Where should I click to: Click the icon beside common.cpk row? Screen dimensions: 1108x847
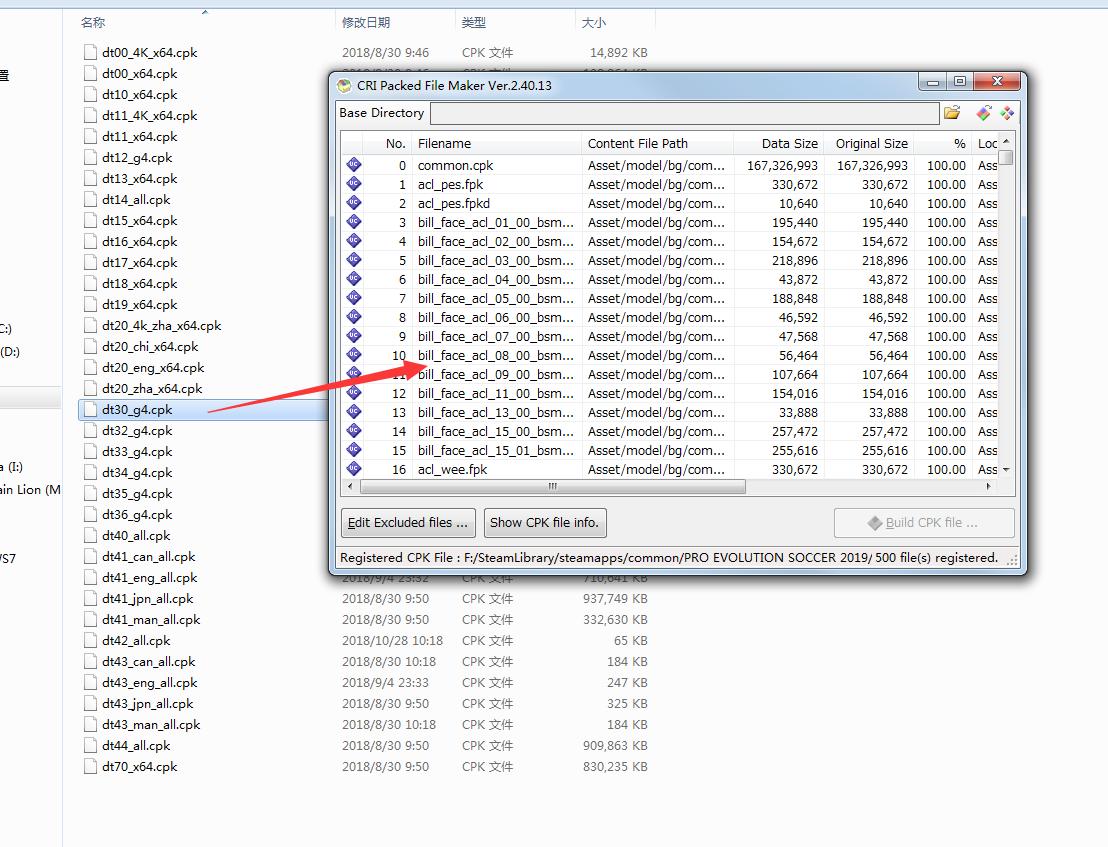pos(353,165)
